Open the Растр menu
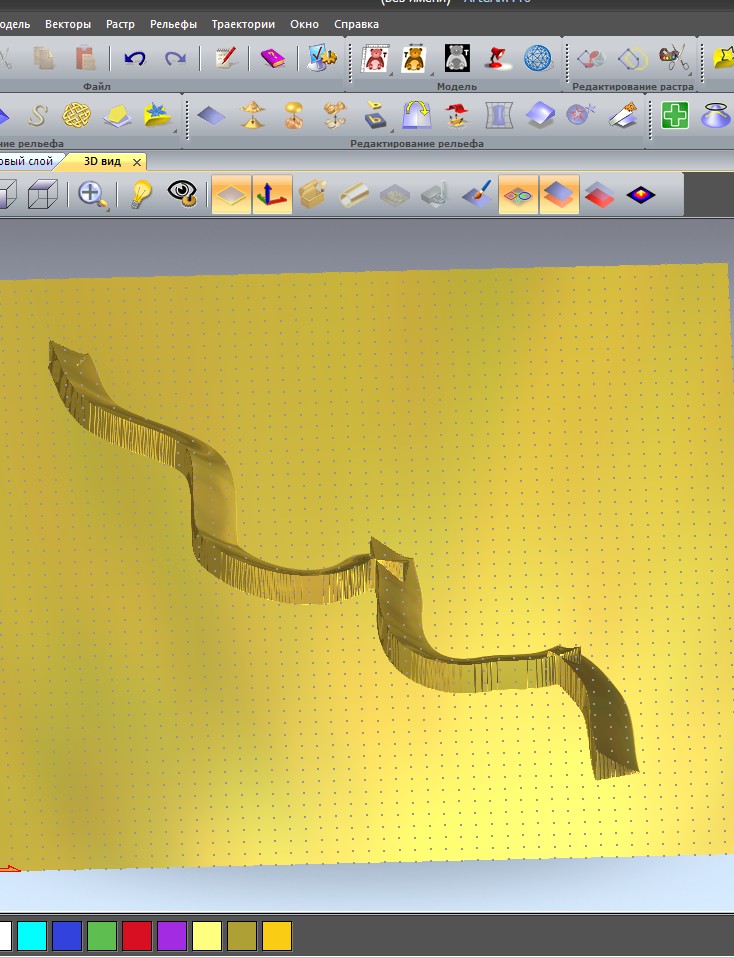The height and width of the screenshot is (958, 734). pyautogui.click(x=120, y=24)
